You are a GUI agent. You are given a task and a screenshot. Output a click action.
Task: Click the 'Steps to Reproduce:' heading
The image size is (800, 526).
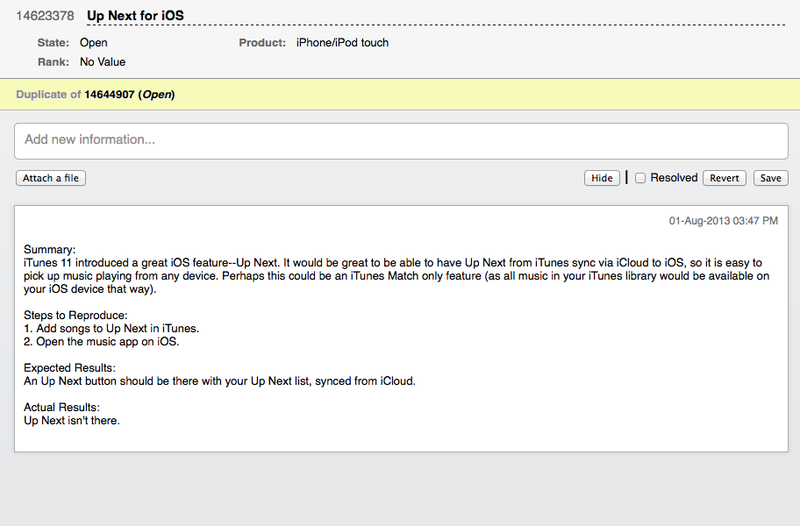(x=76, y=315)
